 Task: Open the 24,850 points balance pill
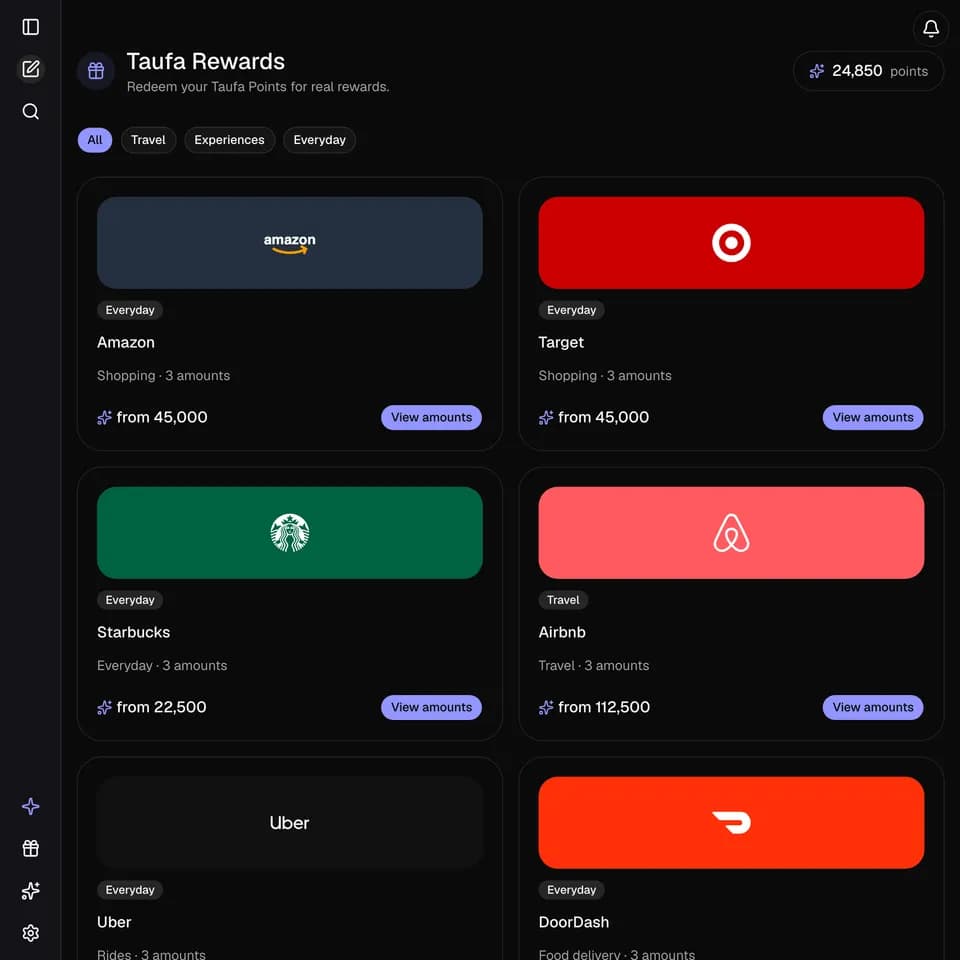868,71
